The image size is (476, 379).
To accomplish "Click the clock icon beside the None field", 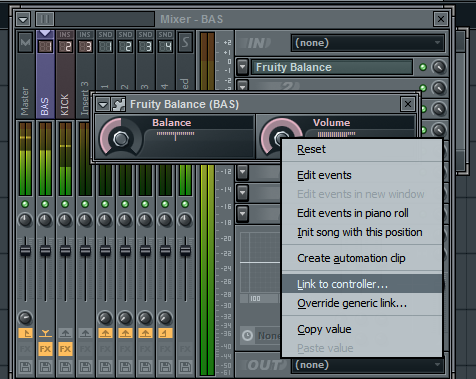I will point(247,335).
